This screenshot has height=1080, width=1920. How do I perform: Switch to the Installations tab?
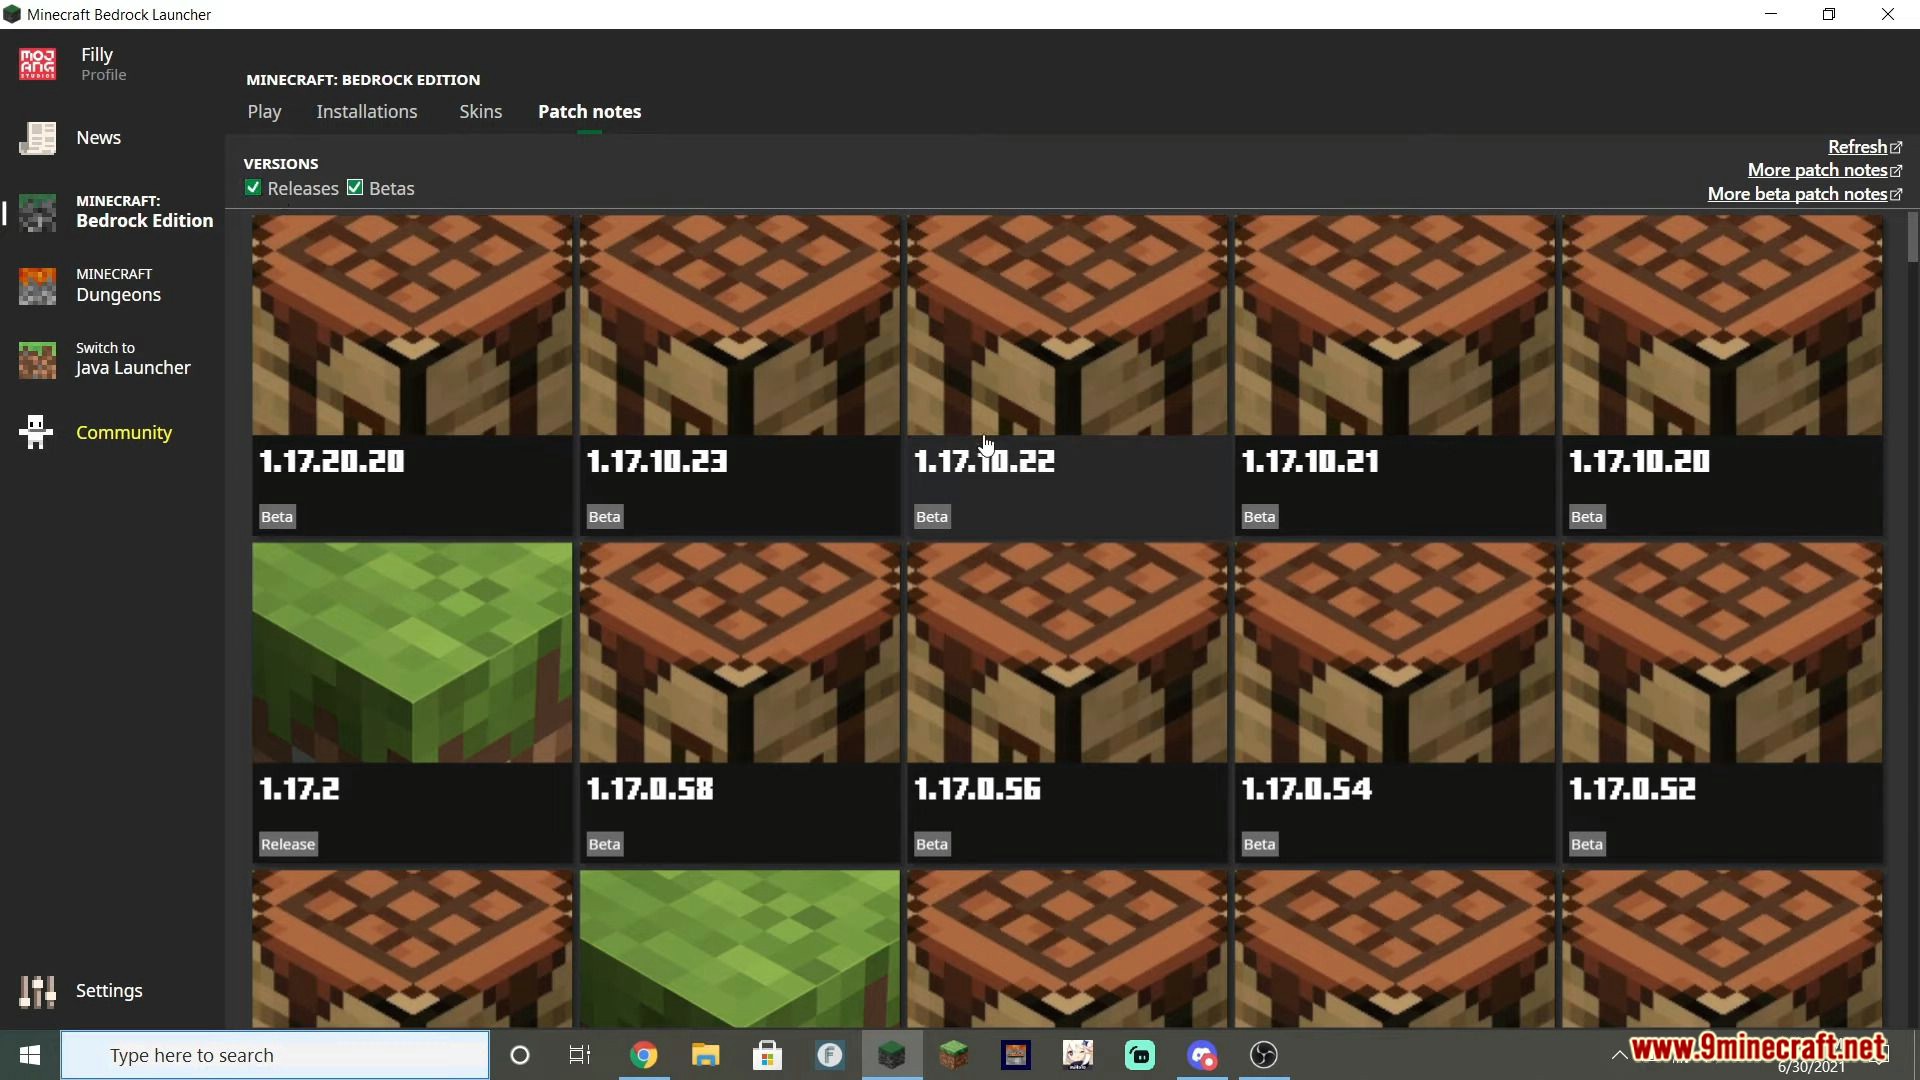(367, 111)
